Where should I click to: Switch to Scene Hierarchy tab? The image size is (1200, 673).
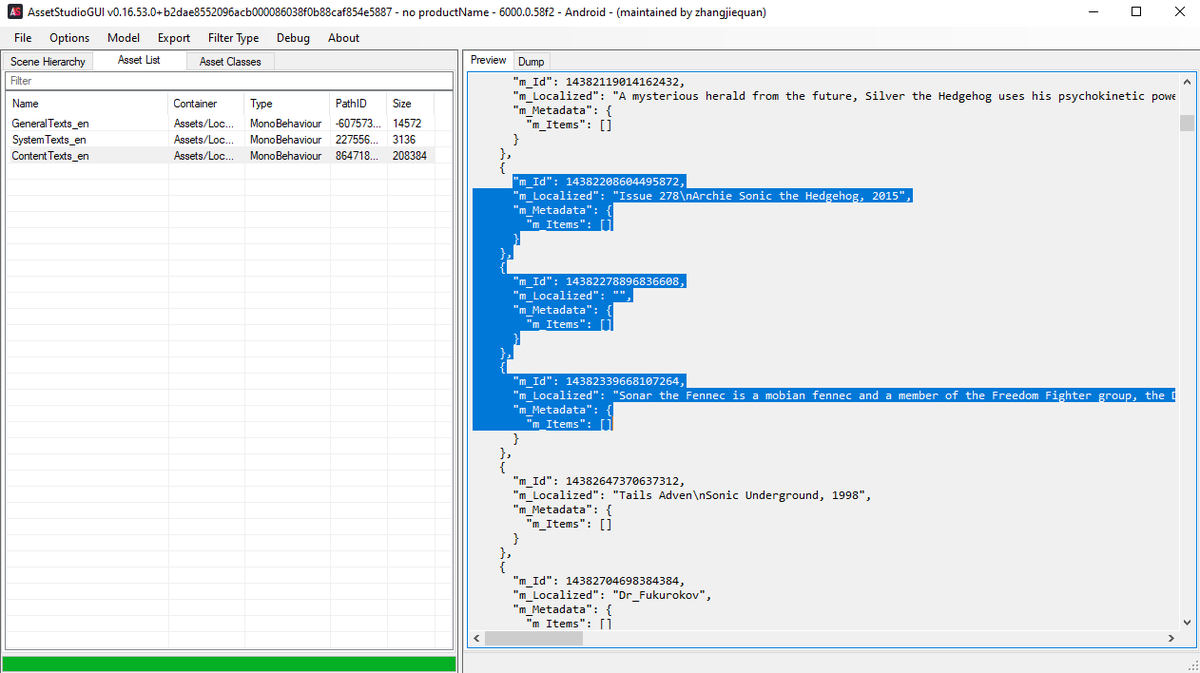[x=48, y=62]
